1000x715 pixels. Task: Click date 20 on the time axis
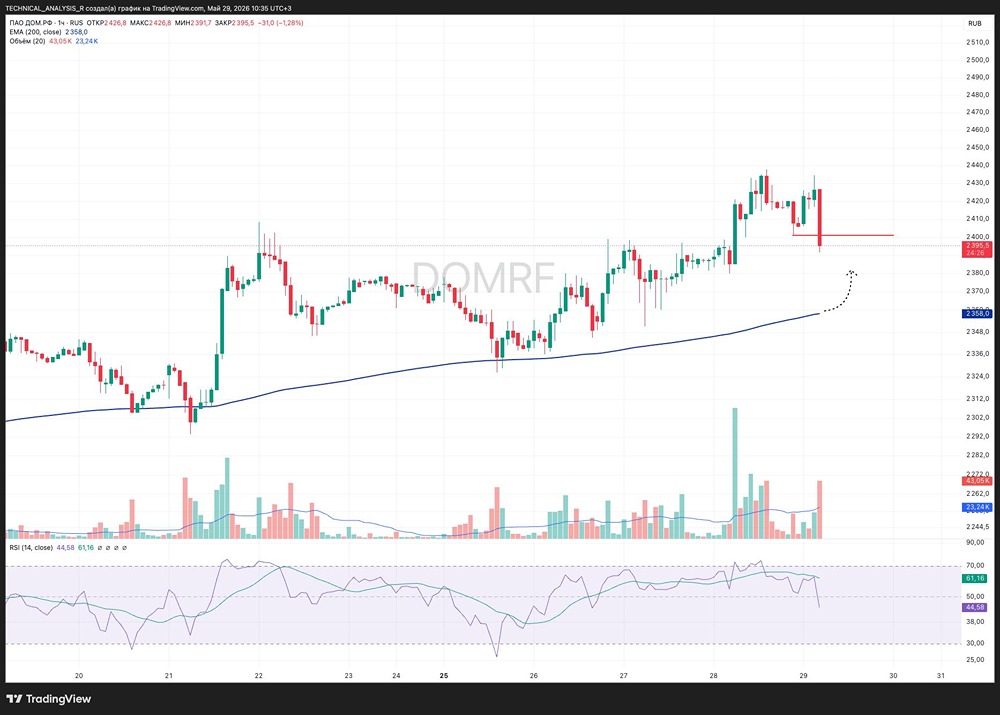(x=79, y=675)
